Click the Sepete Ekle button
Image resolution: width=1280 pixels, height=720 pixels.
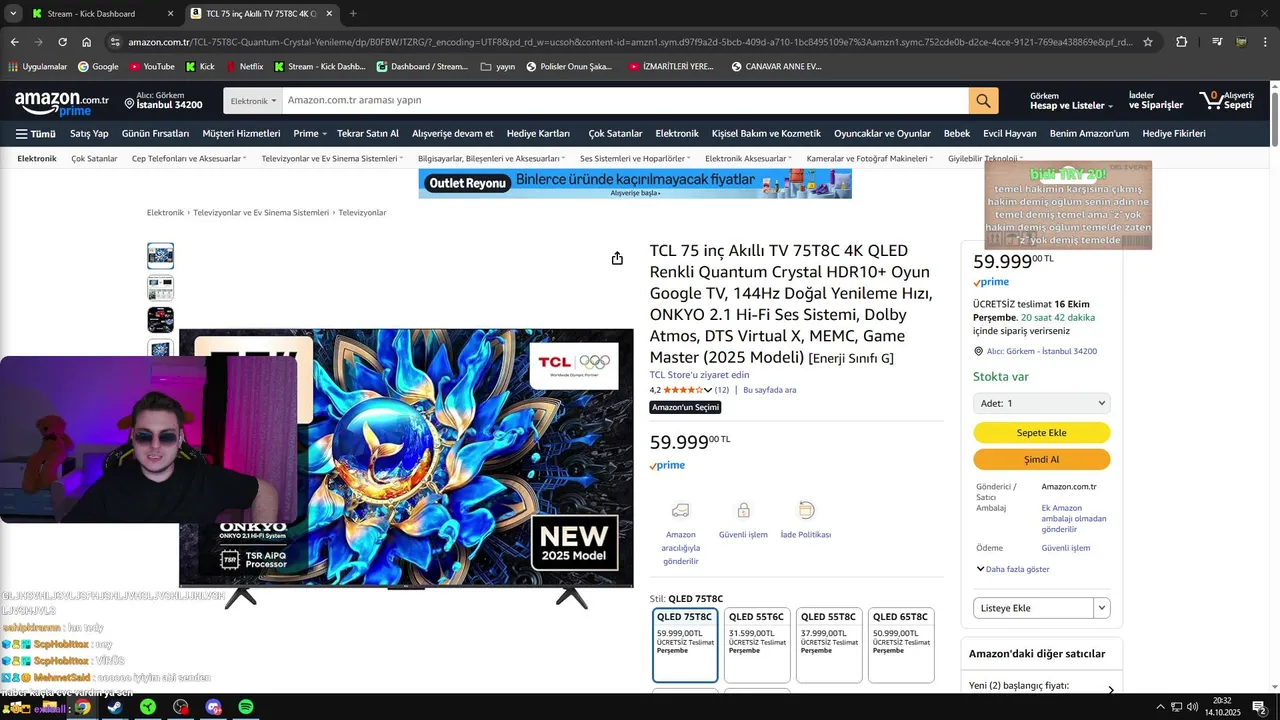click(1041, 432)
